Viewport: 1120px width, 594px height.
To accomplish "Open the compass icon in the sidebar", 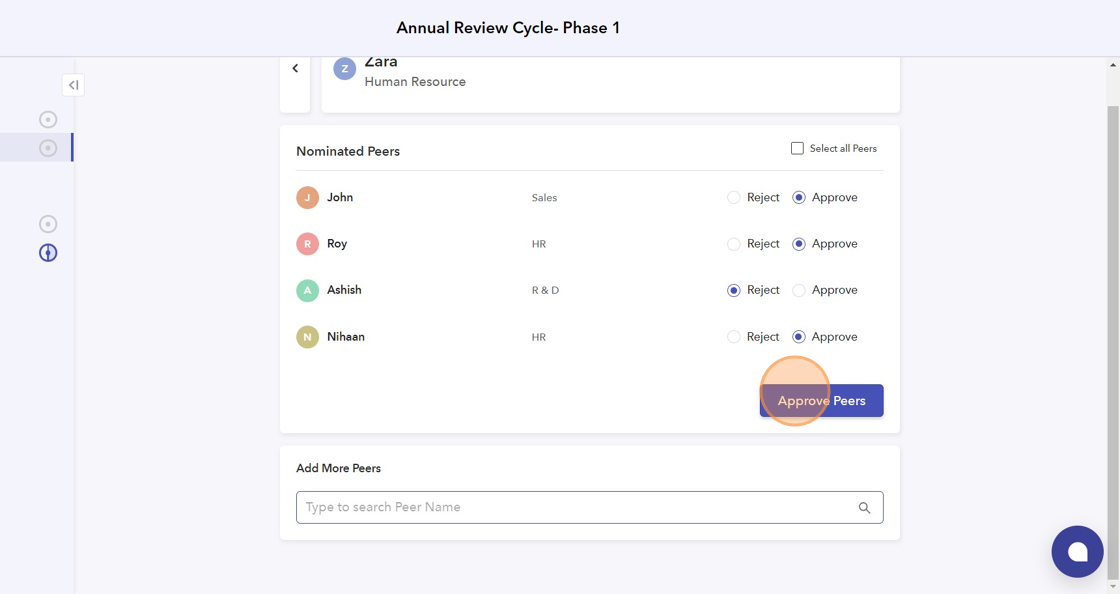I will pyautogui.click(x=48, y=253).
